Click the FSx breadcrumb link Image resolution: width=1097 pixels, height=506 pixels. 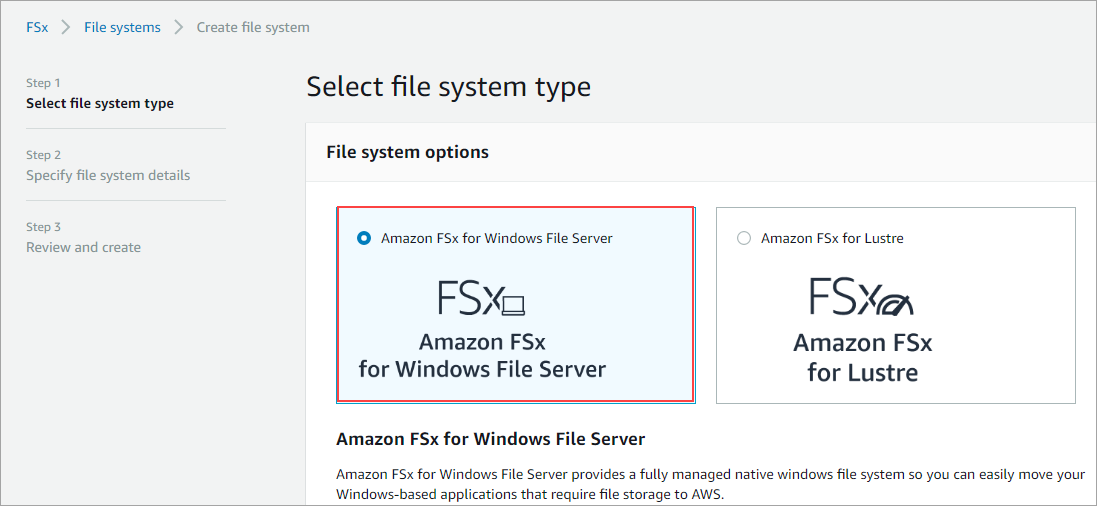[37, 28]
